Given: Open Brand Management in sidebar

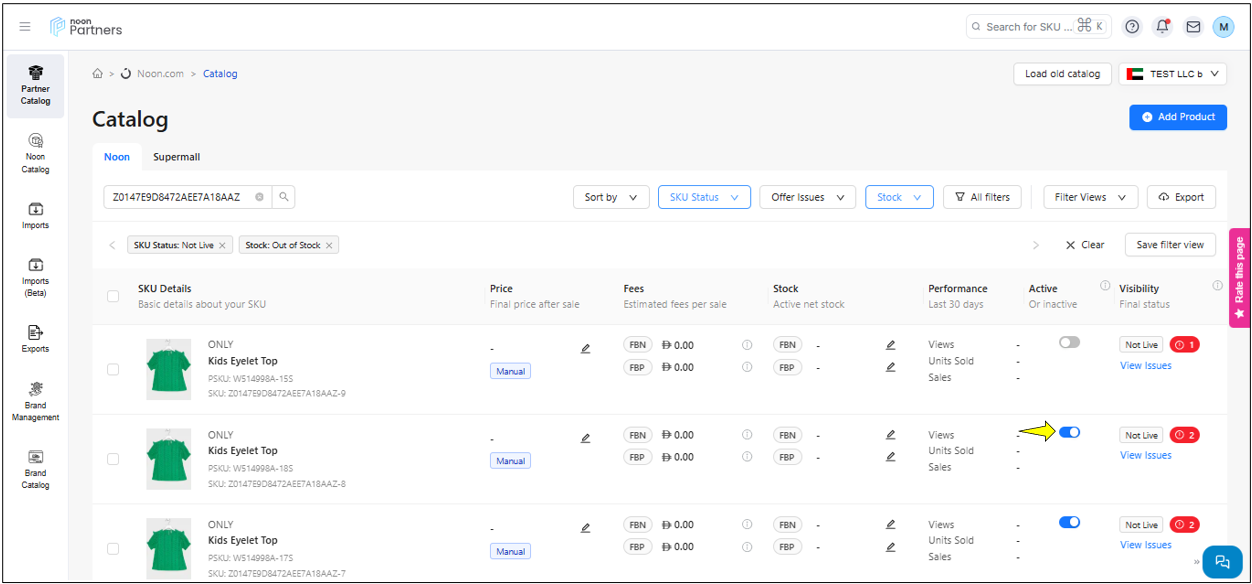Looking at the screenshot, I should 35,400.
